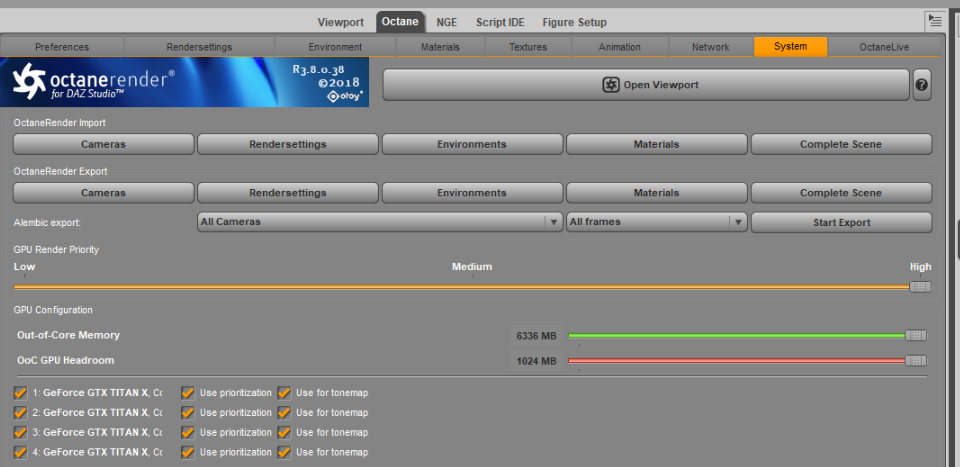Click the Low priority label

(x=24, y=267)
